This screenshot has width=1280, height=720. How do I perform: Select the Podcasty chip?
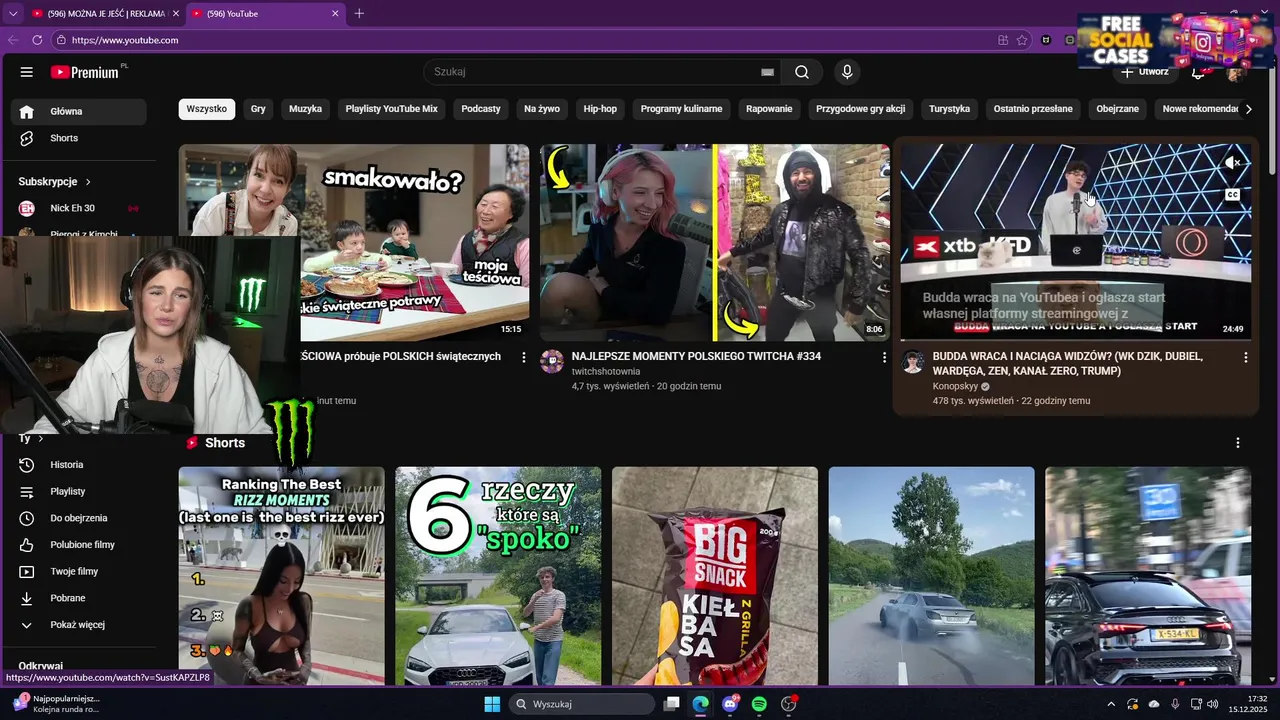(x=481, y=109)
